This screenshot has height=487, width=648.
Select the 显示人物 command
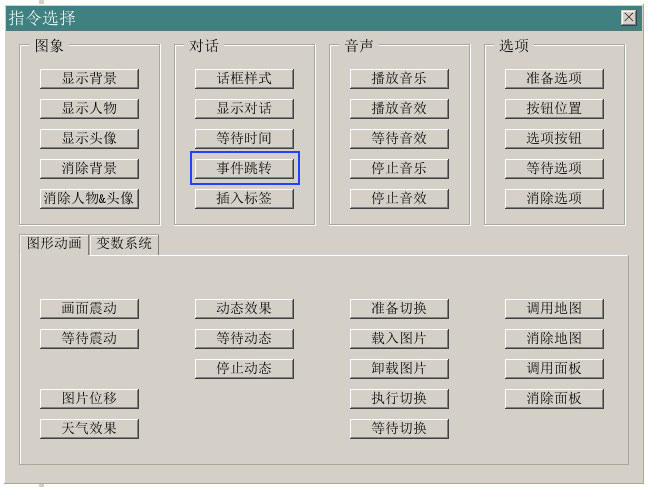pos(89,108)
